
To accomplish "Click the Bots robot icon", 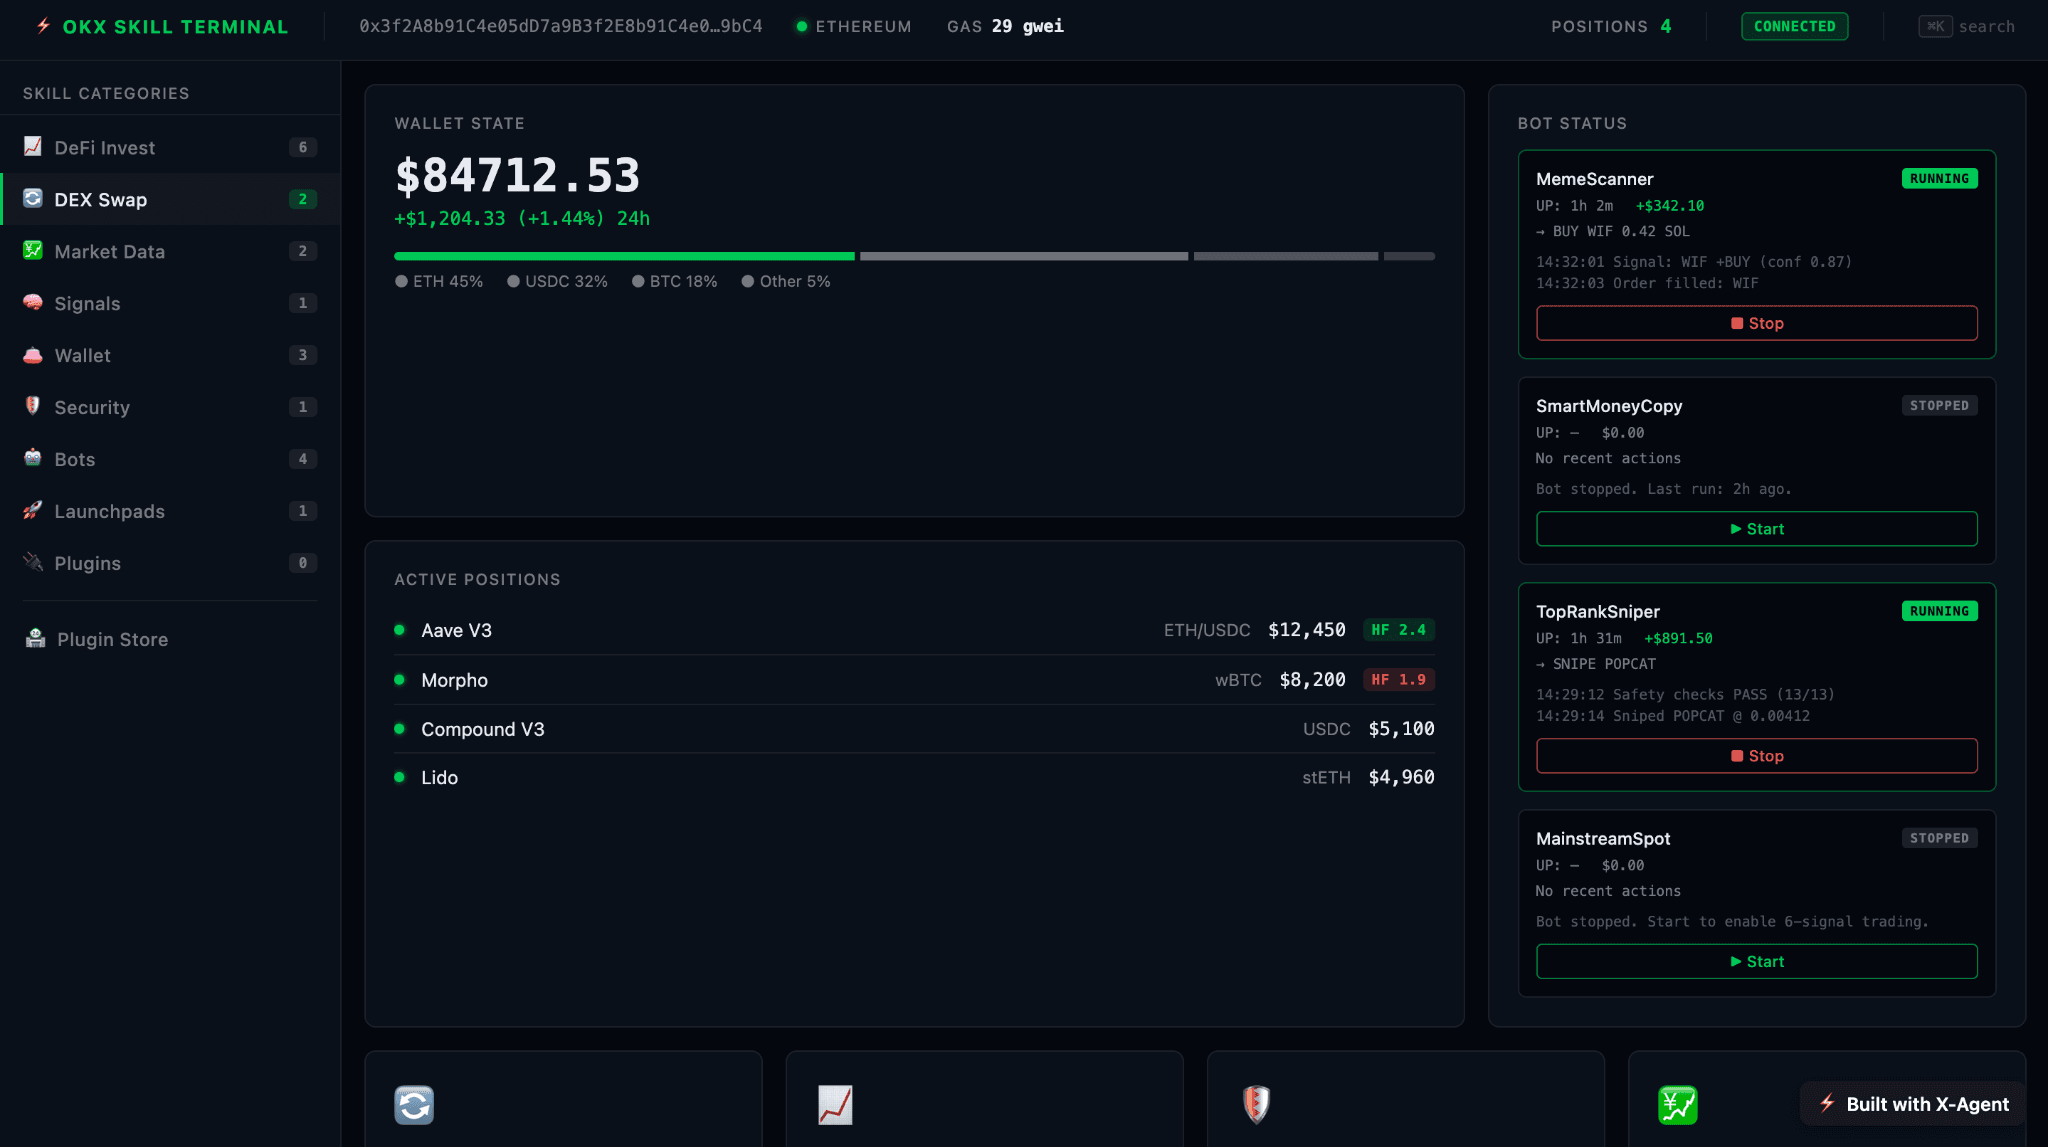I will (33, 458).
